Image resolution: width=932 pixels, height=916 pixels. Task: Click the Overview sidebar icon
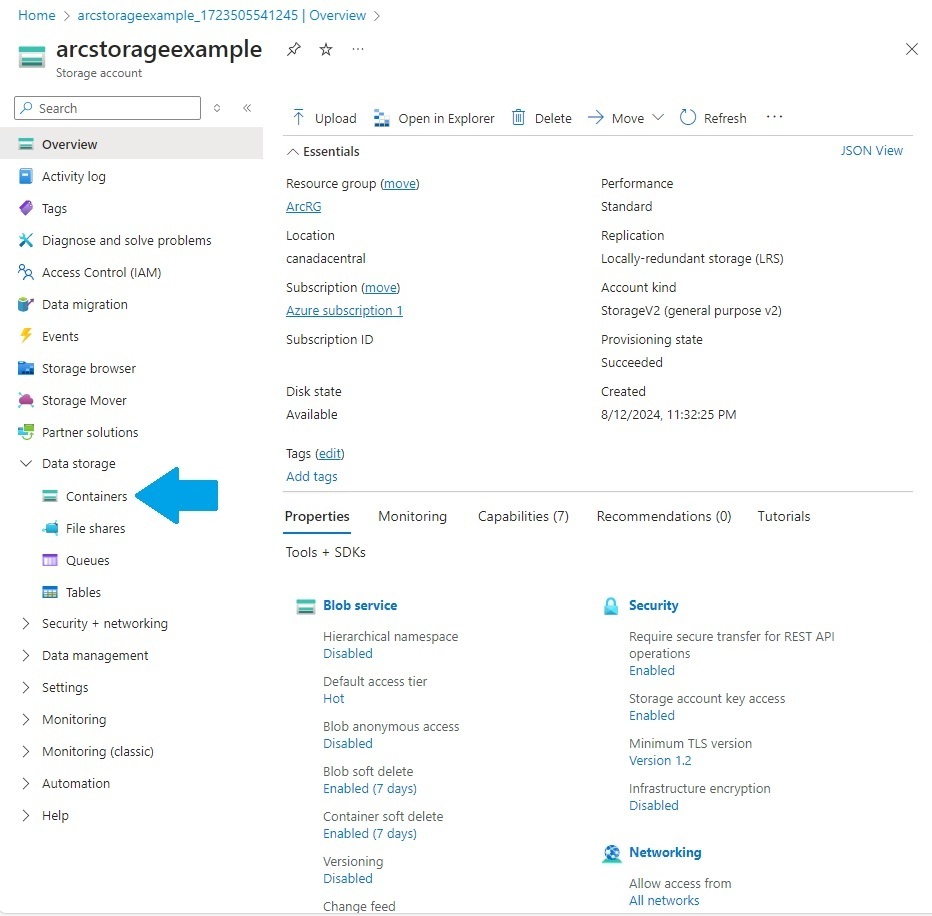coord(26,144)
